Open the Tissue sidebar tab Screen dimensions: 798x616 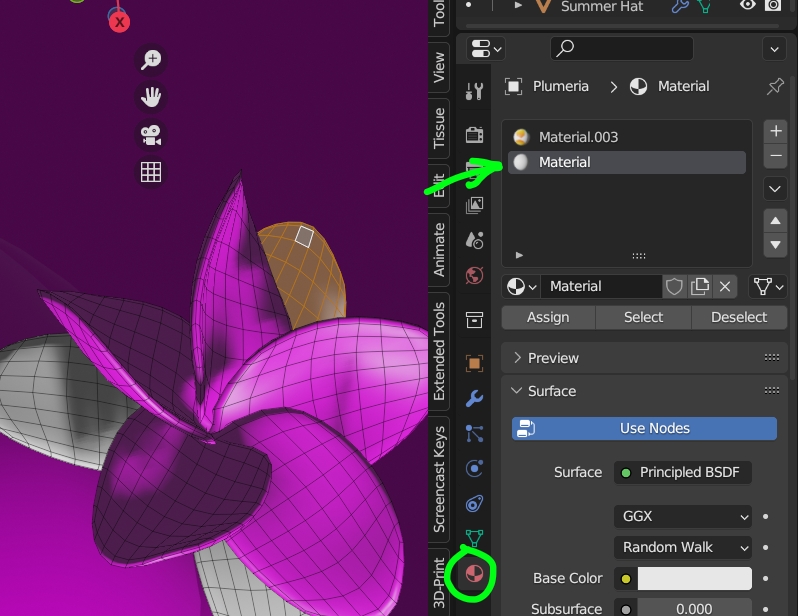(x=439, y=127)
